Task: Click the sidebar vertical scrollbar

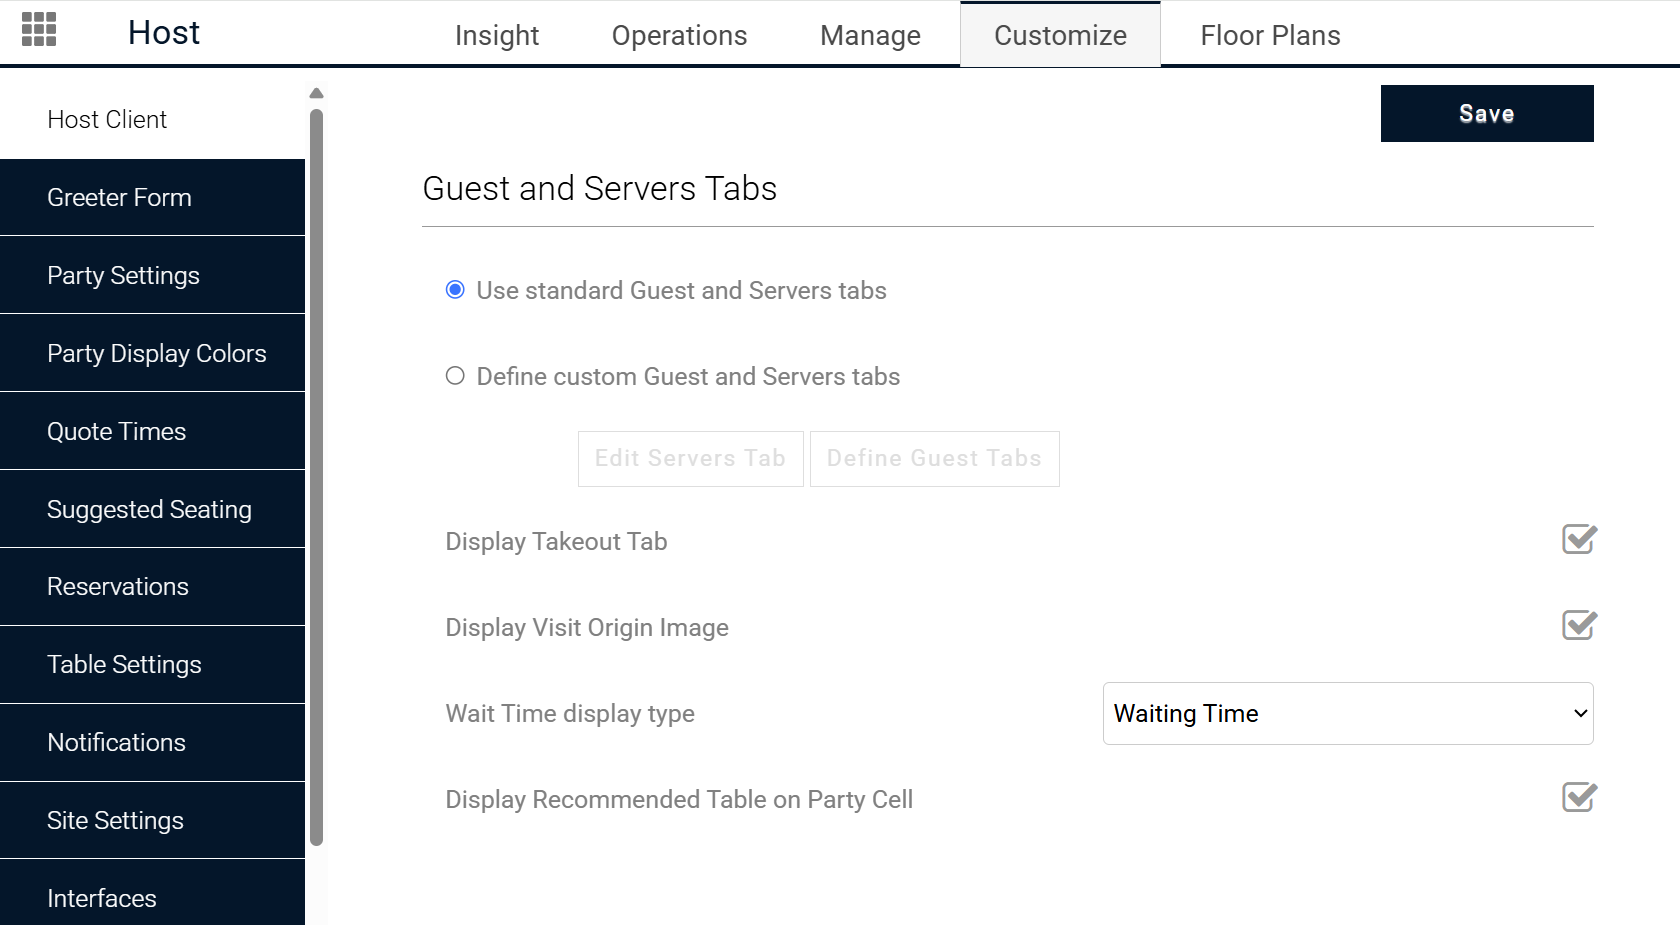Action: click(316, 478)
